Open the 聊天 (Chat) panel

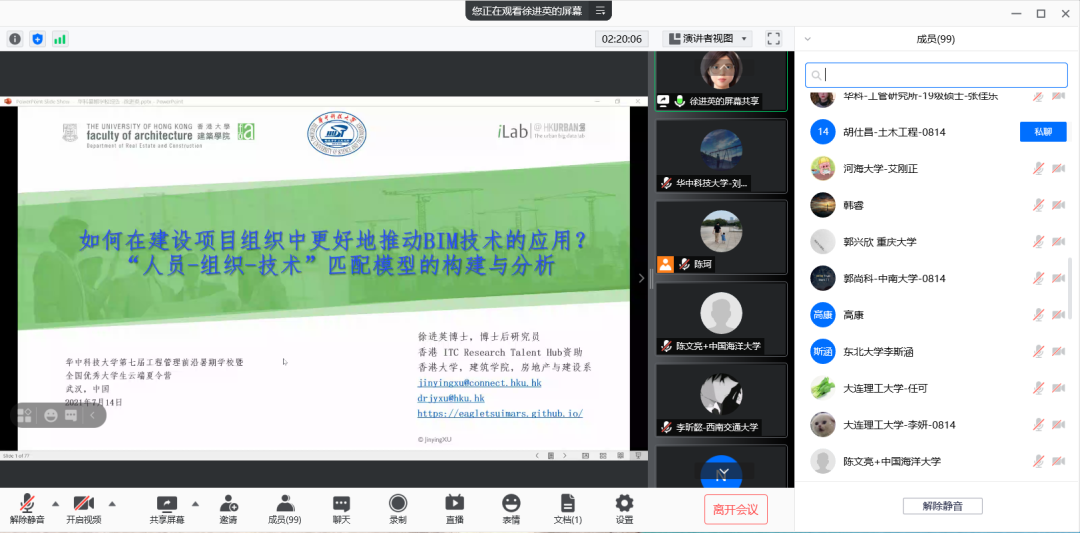341,508
